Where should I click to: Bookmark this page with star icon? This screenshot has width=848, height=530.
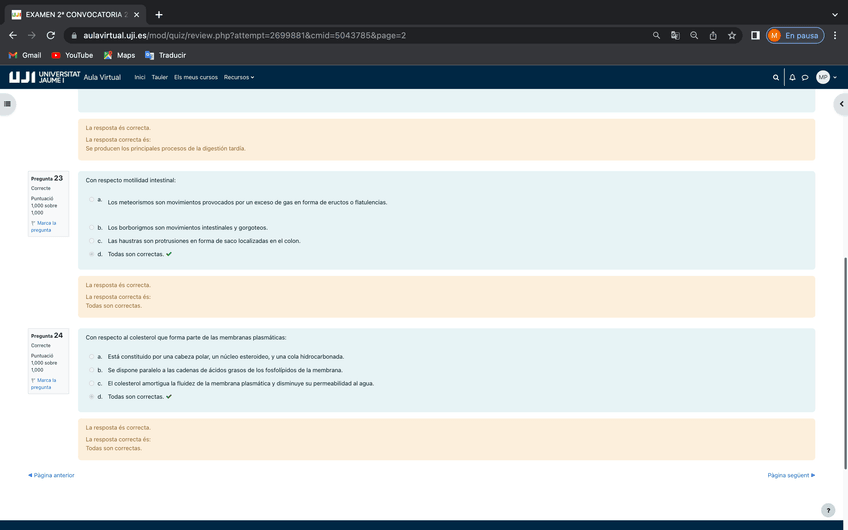(x=732, y=35)
